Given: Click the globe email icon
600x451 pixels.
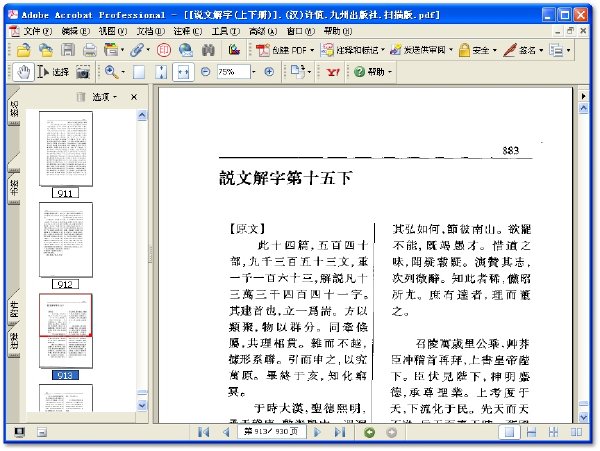Looking at the screenshot, I should [186, 50].
